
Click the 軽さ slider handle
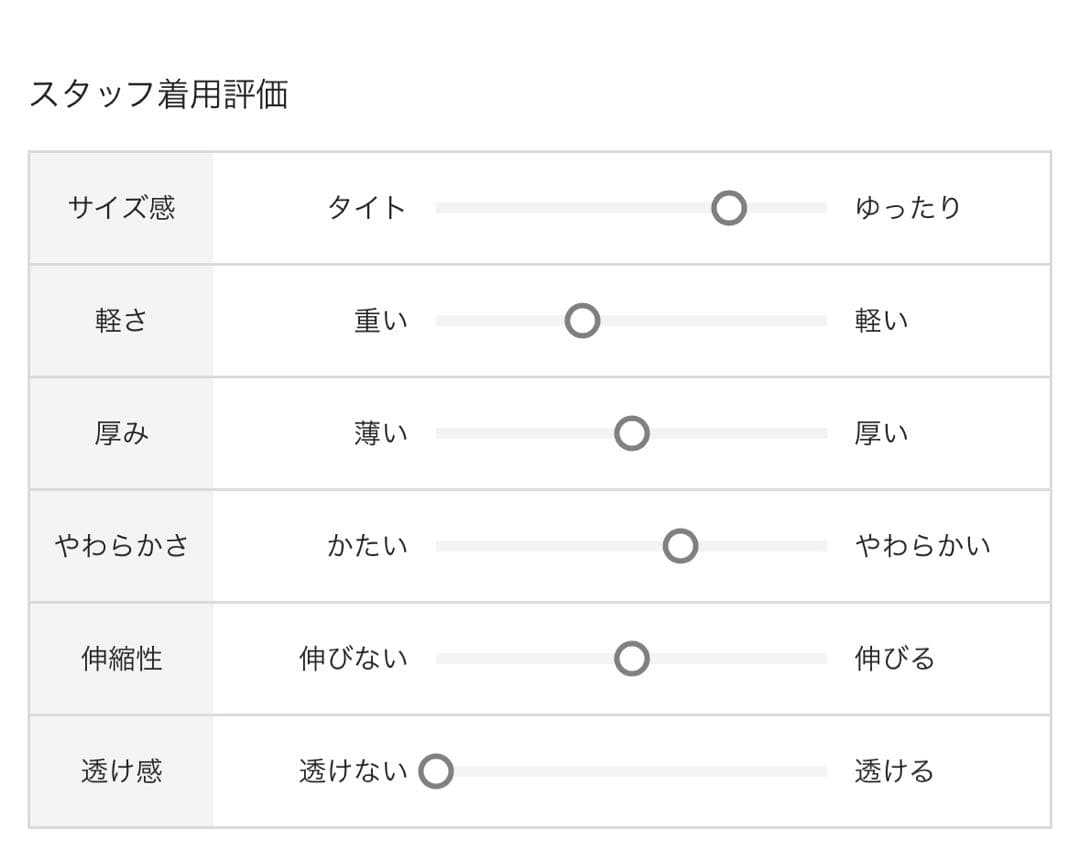click(582, 321)
